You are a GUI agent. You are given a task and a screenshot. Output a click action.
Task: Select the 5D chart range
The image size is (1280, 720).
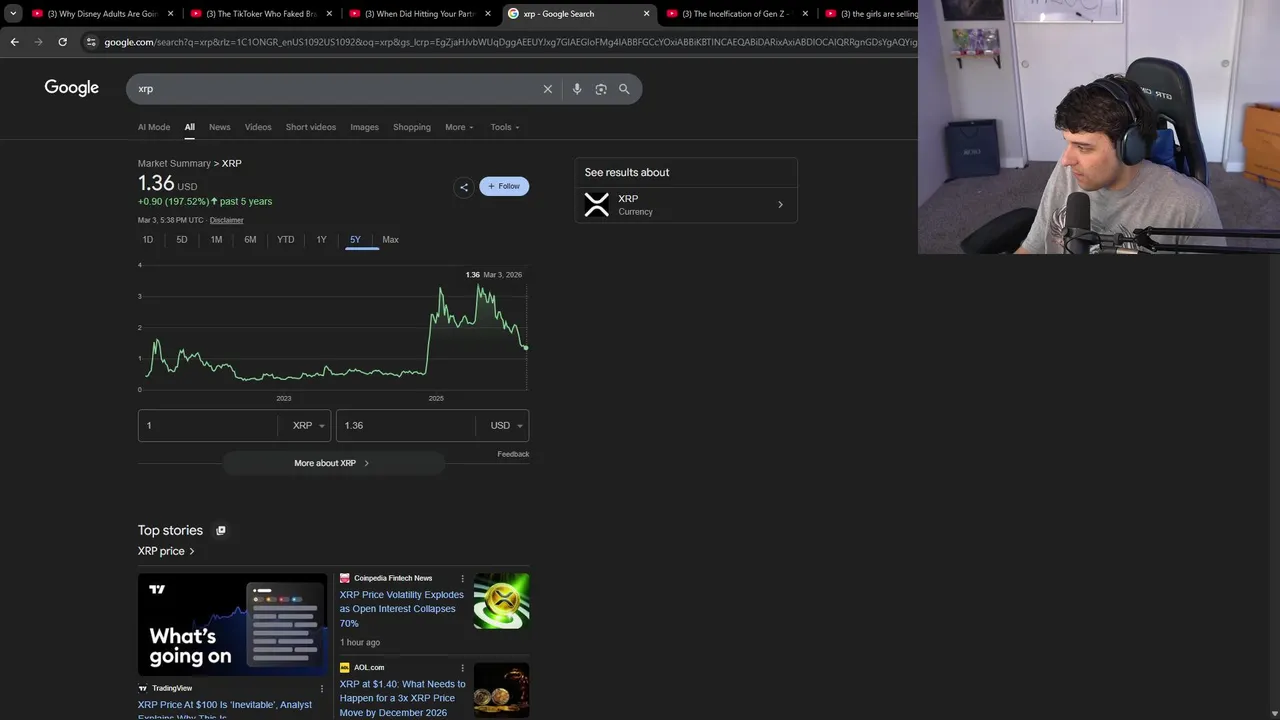coord(182,240)
